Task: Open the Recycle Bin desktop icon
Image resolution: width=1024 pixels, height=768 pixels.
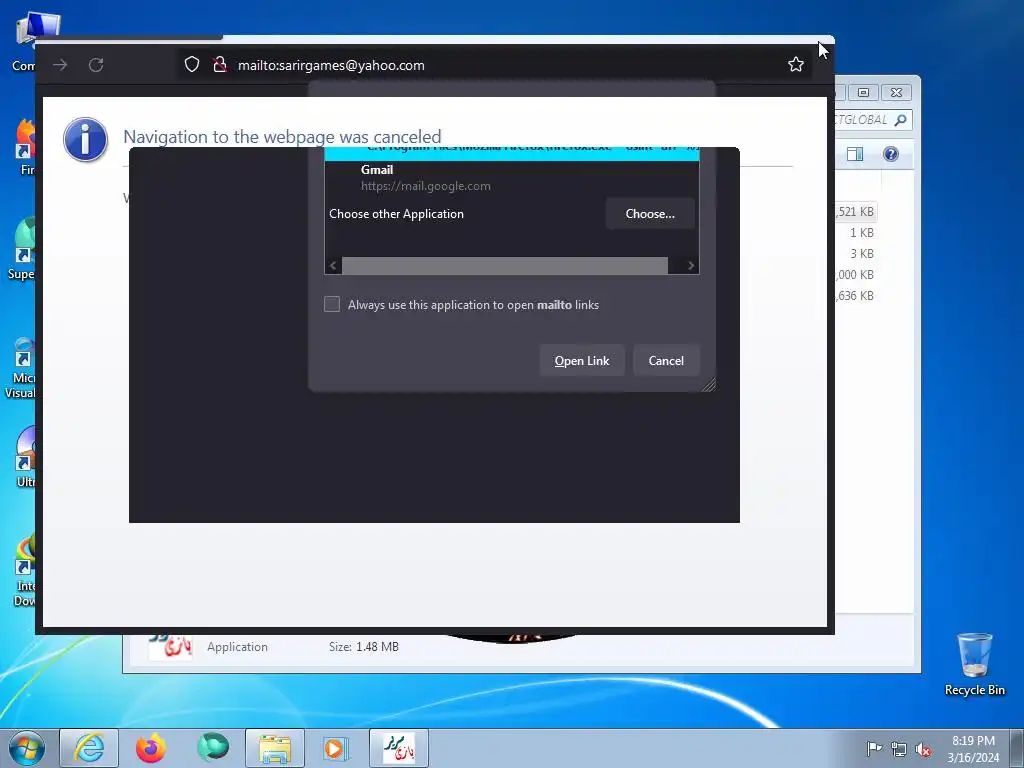Action: pos(974,664)
